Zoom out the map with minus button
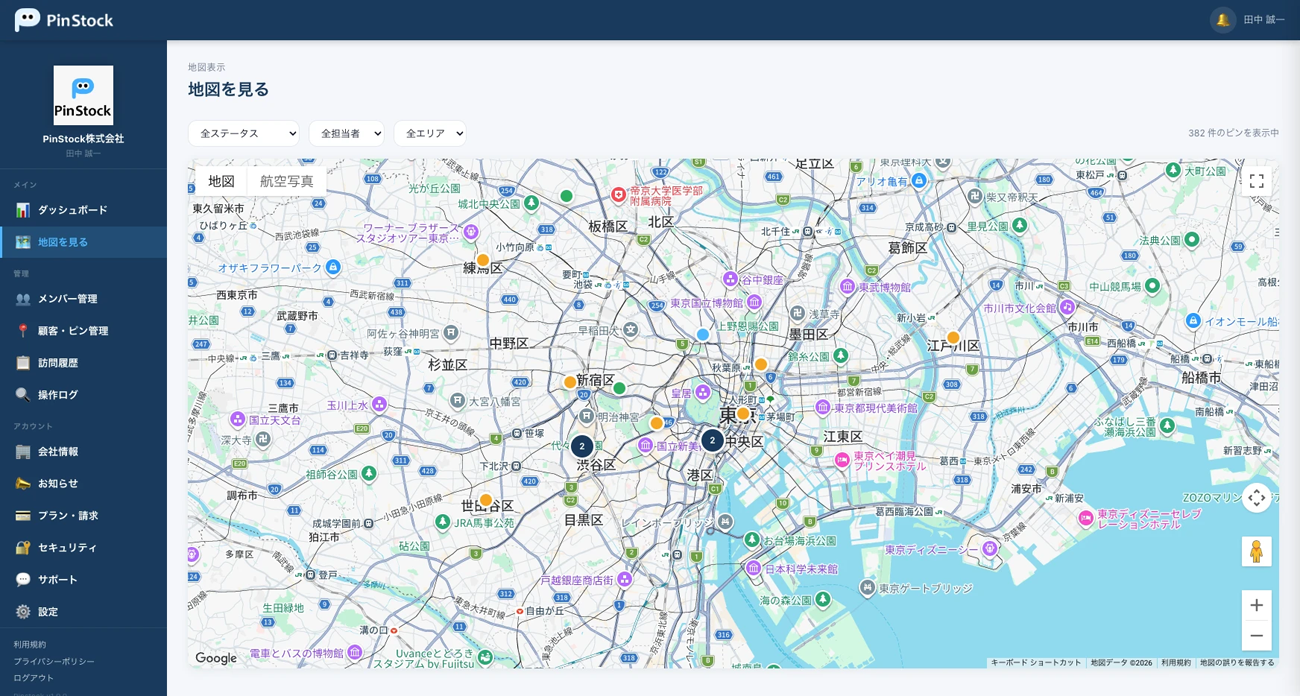The width and height of the screenshot is (1300, 696). click(1257, 636)
